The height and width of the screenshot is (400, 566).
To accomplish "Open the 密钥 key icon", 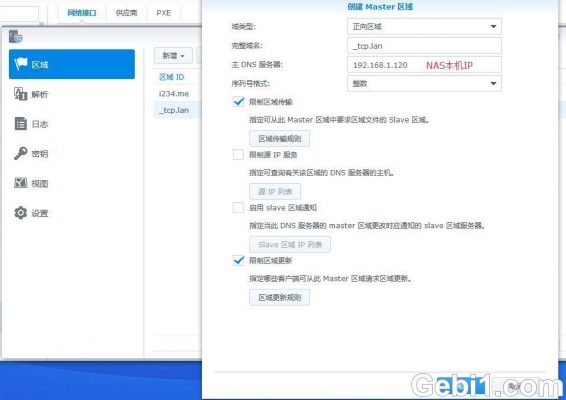I will click(21, 153).
